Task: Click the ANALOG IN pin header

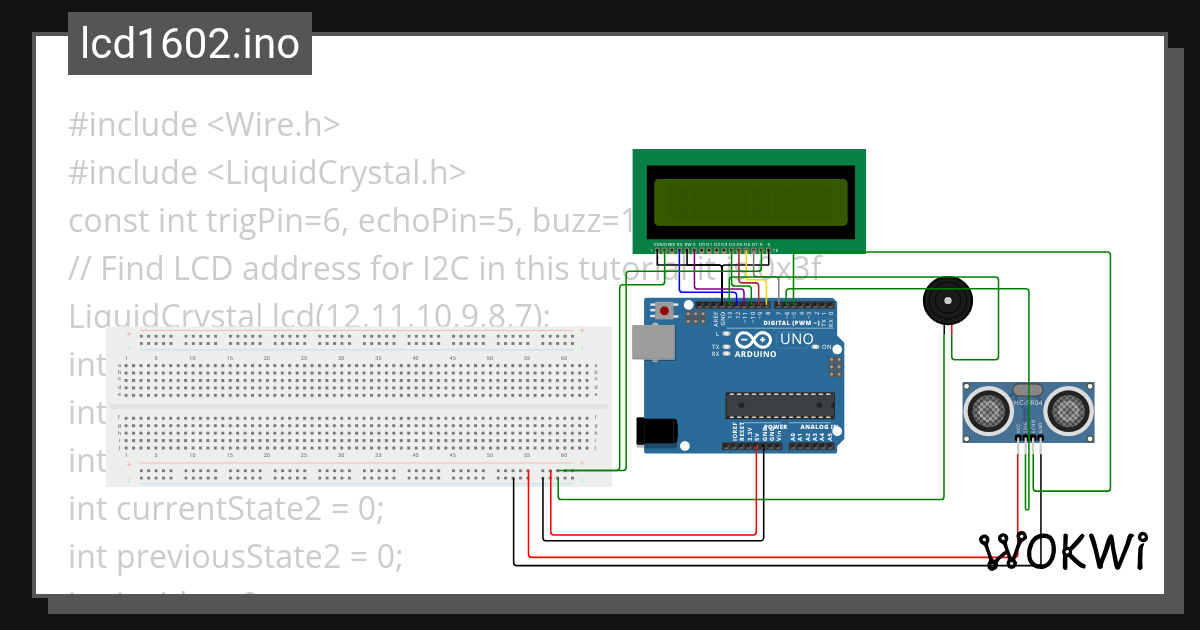Action: 810,444
